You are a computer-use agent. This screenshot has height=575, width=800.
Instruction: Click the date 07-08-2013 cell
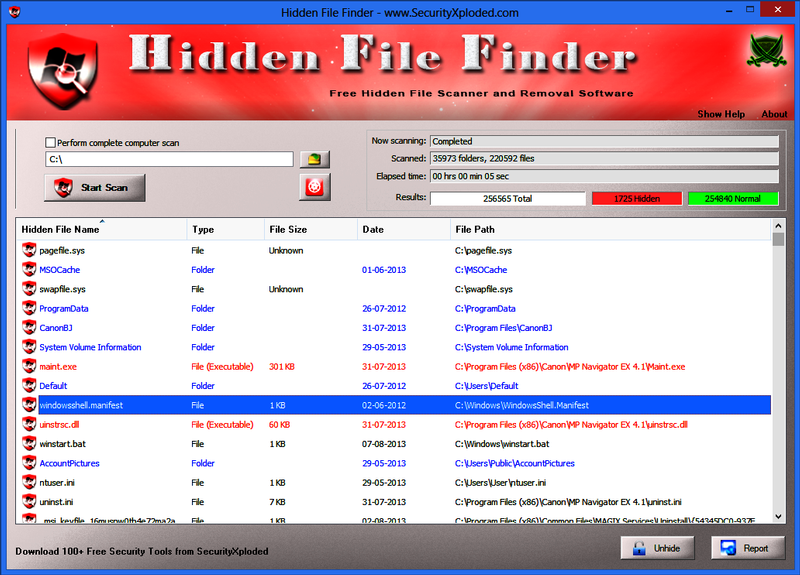(x=384, y=444)
